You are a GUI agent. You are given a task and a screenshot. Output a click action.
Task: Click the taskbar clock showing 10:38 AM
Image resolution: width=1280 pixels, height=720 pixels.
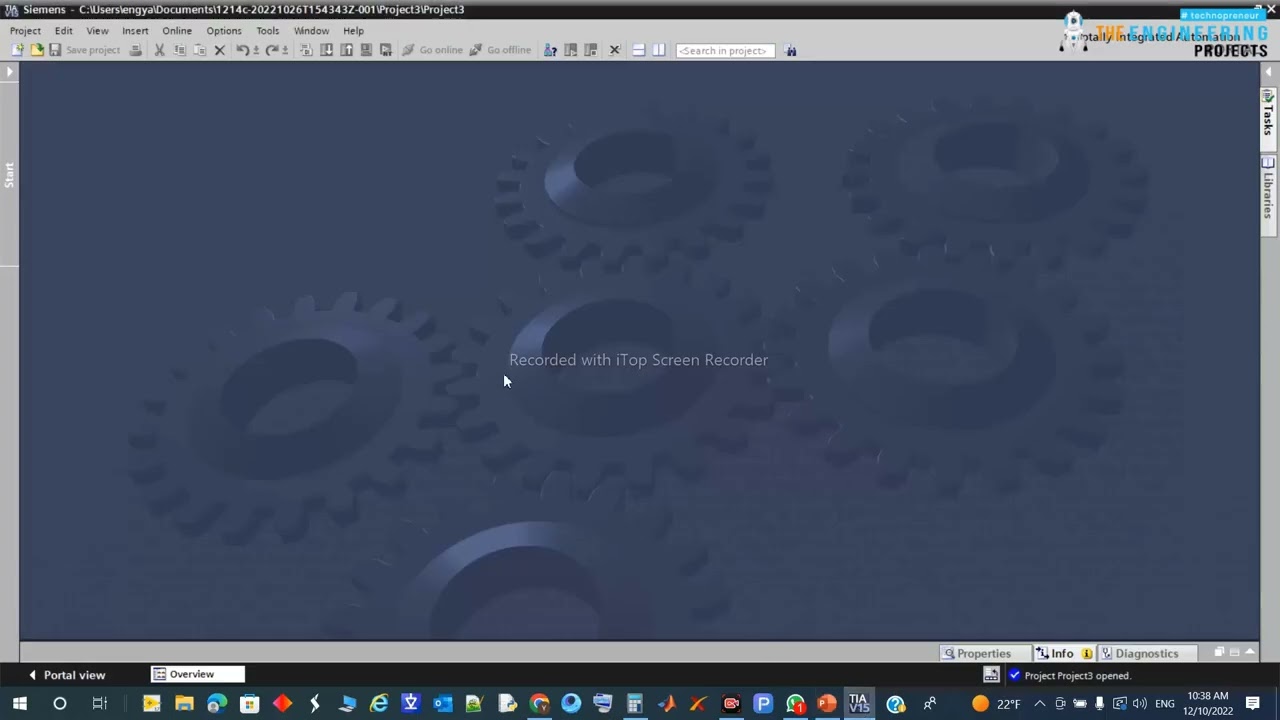[1208, 704]
